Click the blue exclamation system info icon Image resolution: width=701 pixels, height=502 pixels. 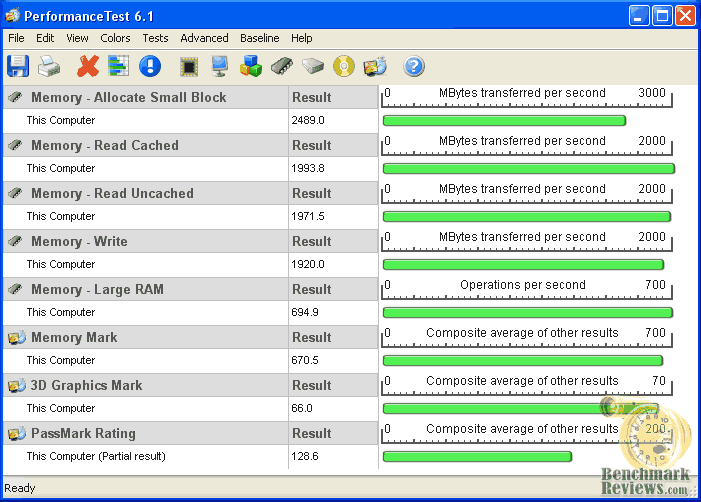tap(150, 66)
